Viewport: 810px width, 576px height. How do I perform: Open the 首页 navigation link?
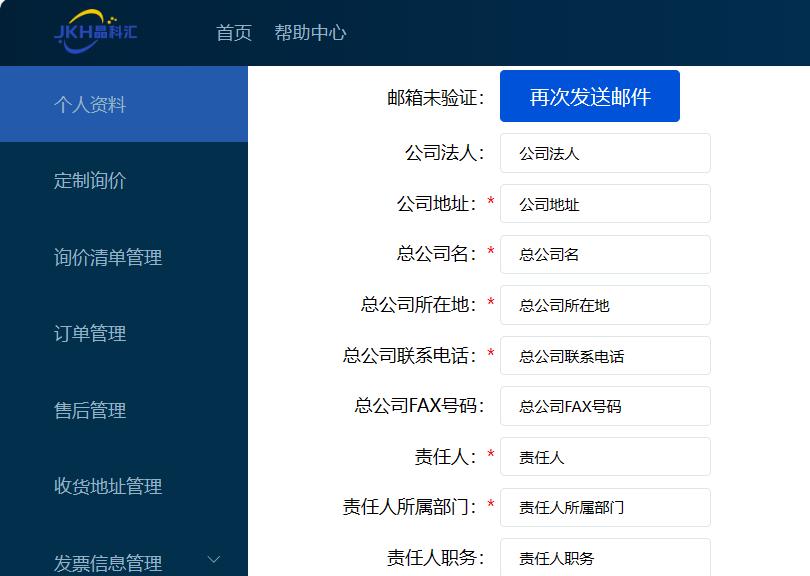234,33
